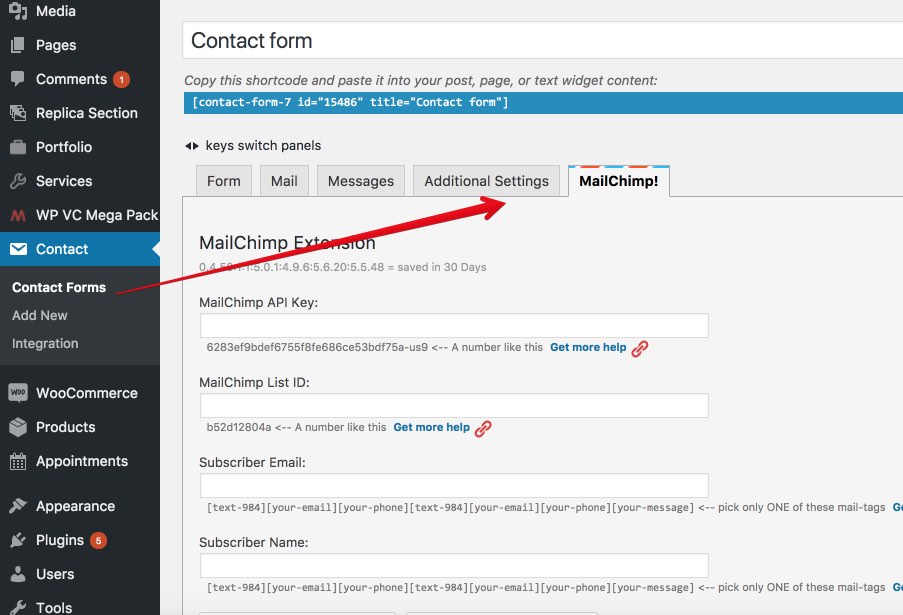This screenshot has width=903, height=615.
Task: Click the Appearance paintbrush icon
Action: pyautogui.click(x=18, y=506)
